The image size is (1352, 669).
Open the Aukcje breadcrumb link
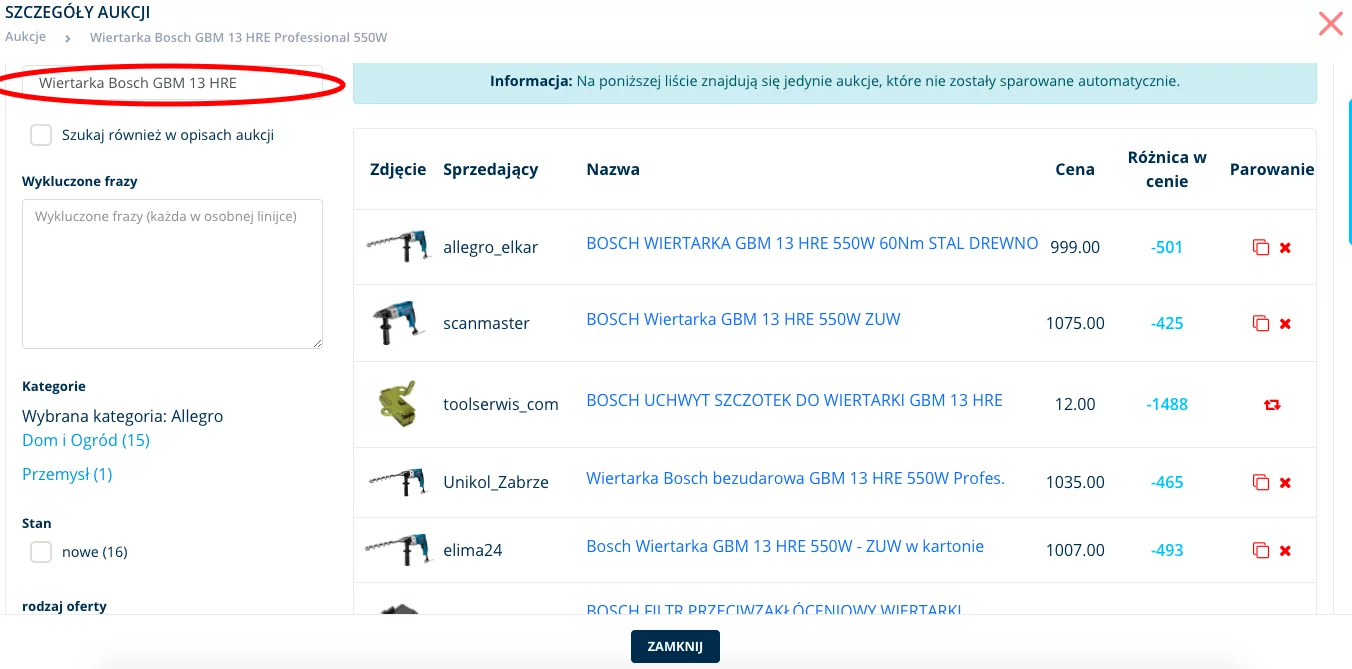pyautogui.click(x=26, y=37)
